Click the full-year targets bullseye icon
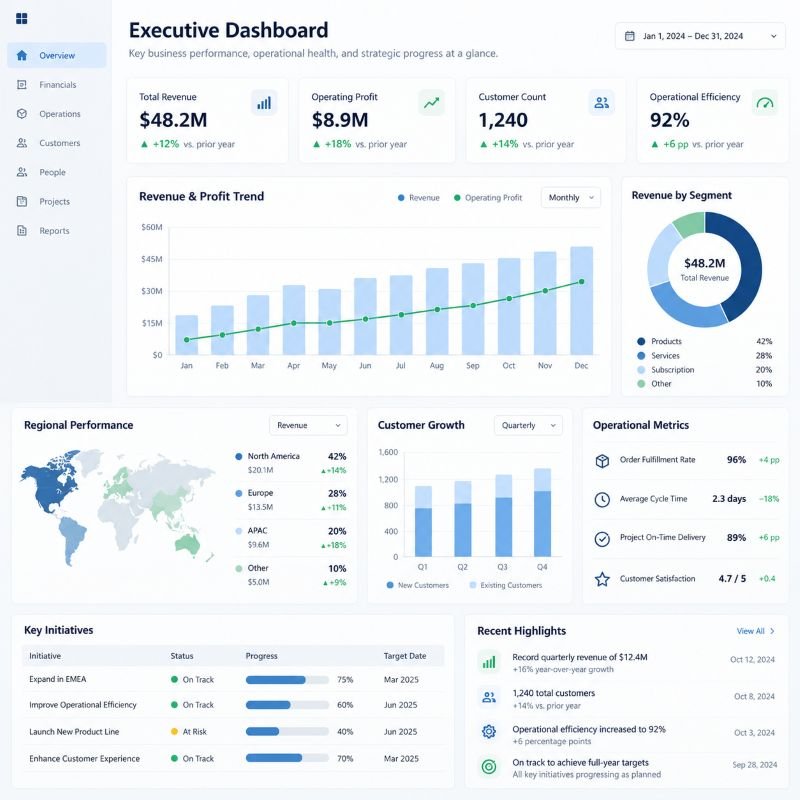Viewport: 800px width, 800px height. pyautogui.click(x=489, y=766)
